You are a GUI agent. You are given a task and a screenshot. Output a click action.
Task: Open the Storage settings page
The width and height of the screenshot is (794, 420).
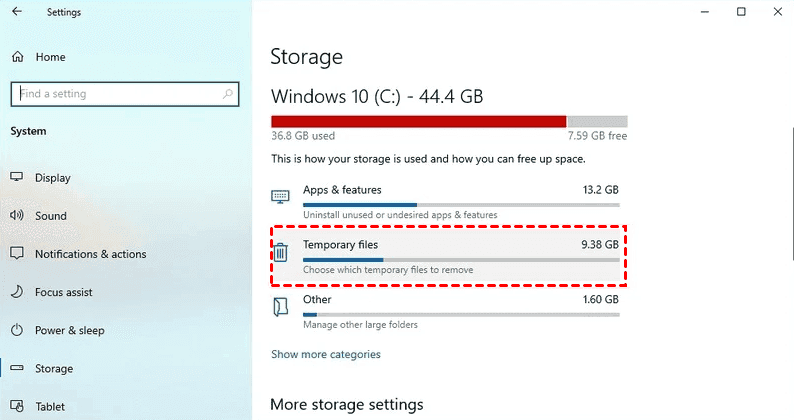point(53,369)
